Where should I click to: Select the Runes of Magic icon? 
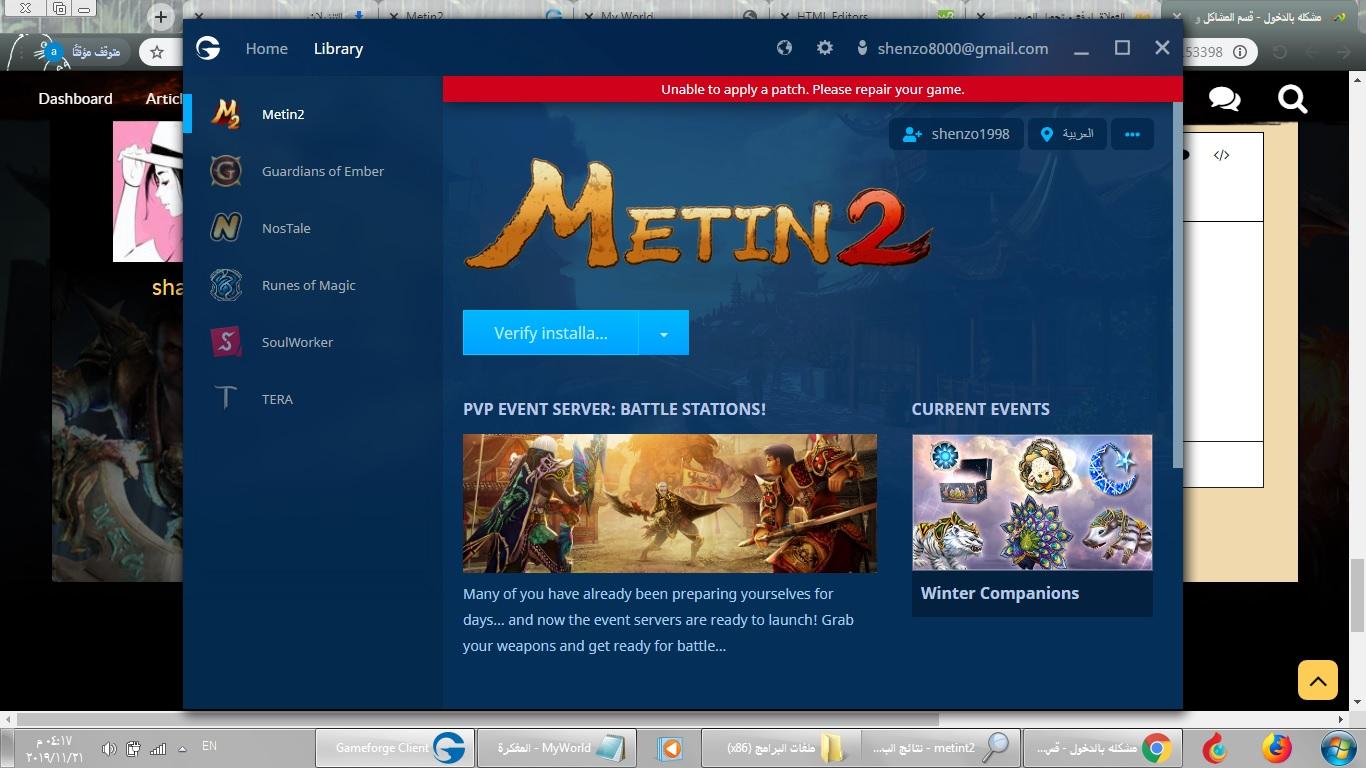[226, 285]
